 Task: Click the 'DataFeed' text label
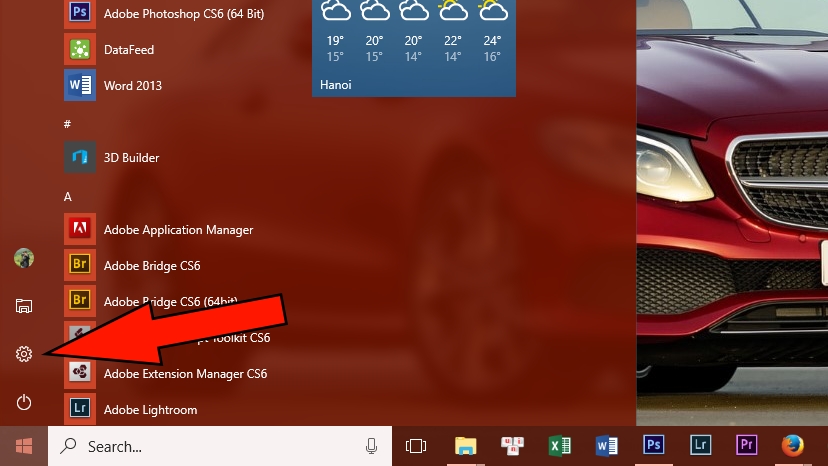[129, 50]
